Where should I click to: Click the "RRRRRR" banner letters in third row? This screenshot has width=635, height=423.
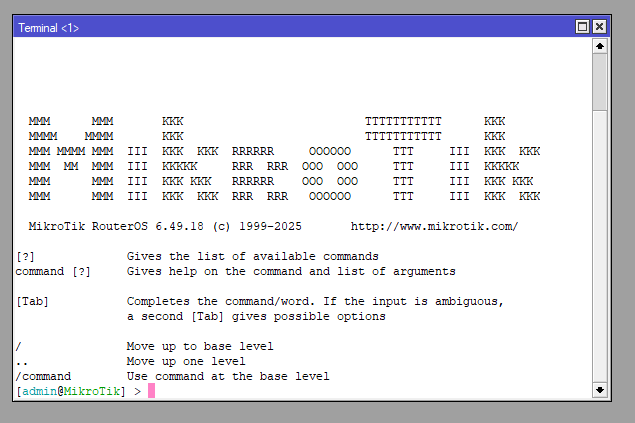click(253, 151)
